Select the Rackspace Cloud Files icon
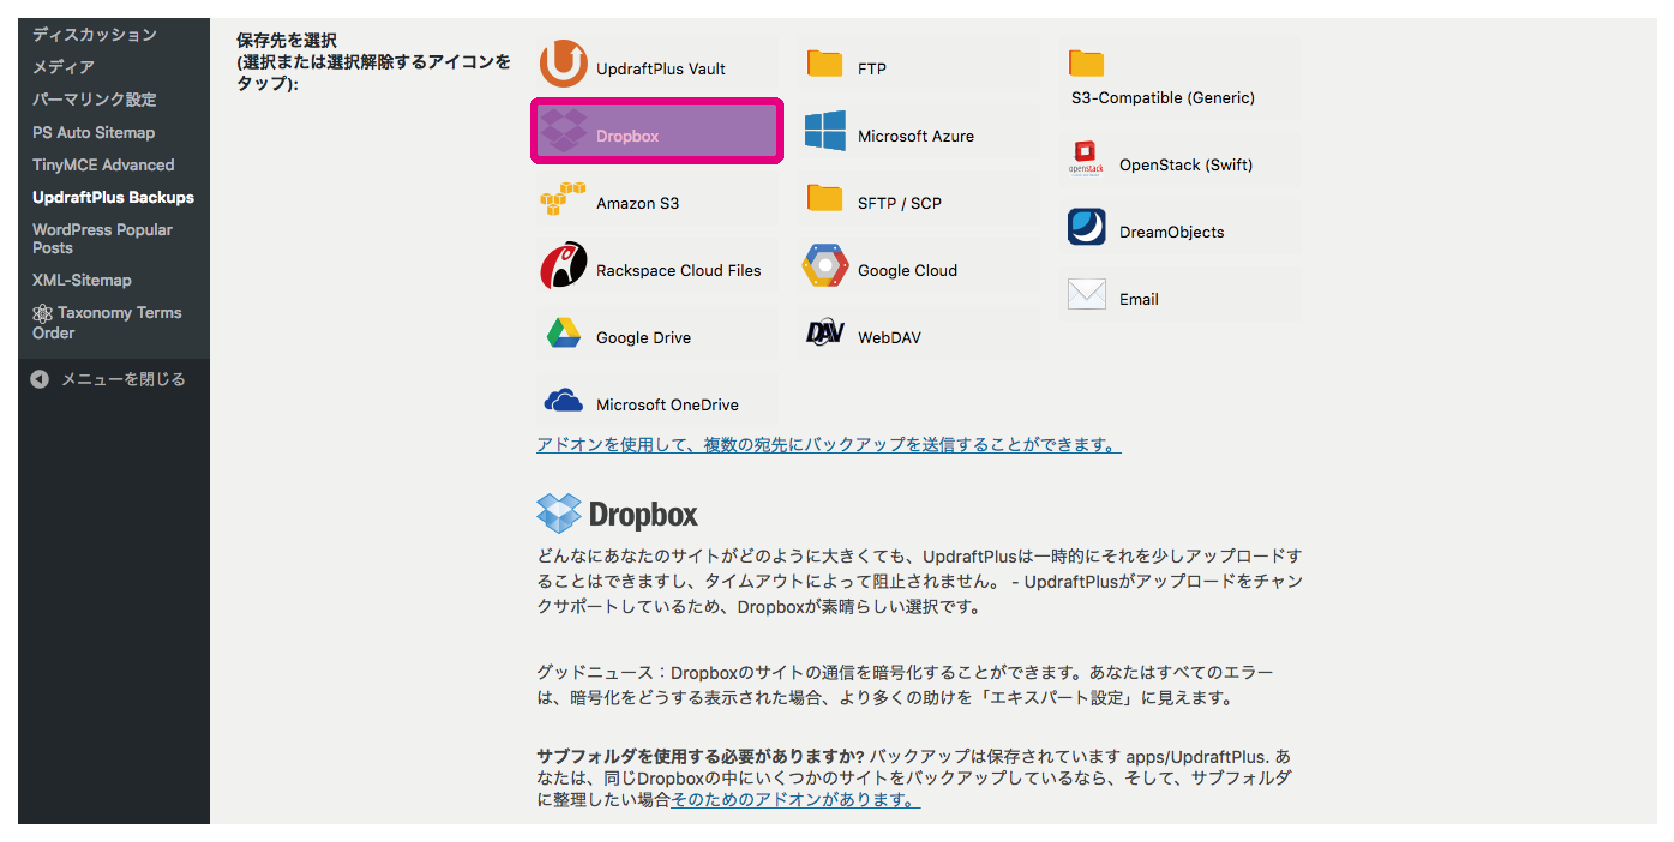Screen dimensions: 1674x842 click(x=563, y=266)
